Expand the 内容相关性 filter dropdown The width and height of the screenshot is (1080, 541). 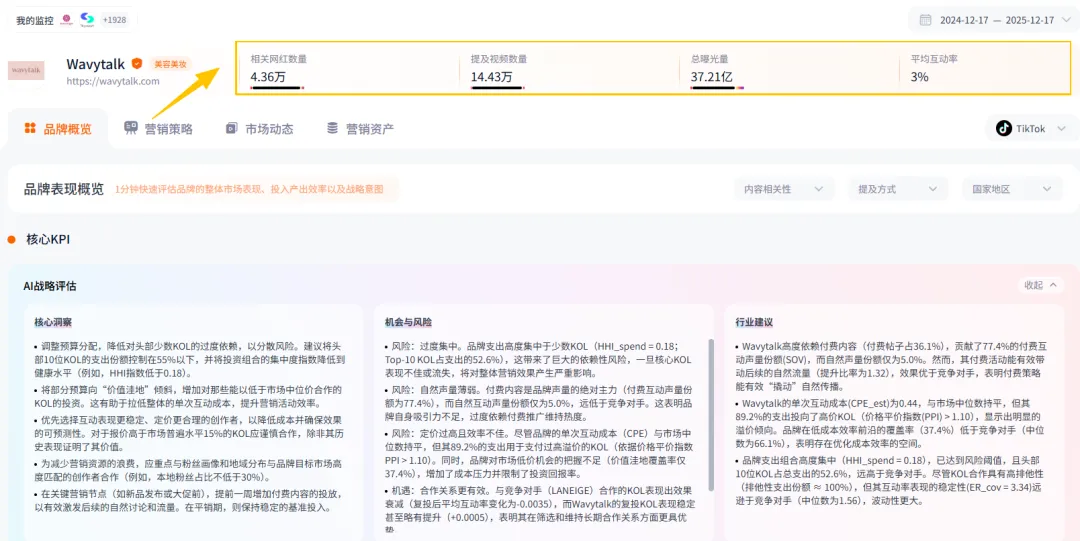pos(783,189)
